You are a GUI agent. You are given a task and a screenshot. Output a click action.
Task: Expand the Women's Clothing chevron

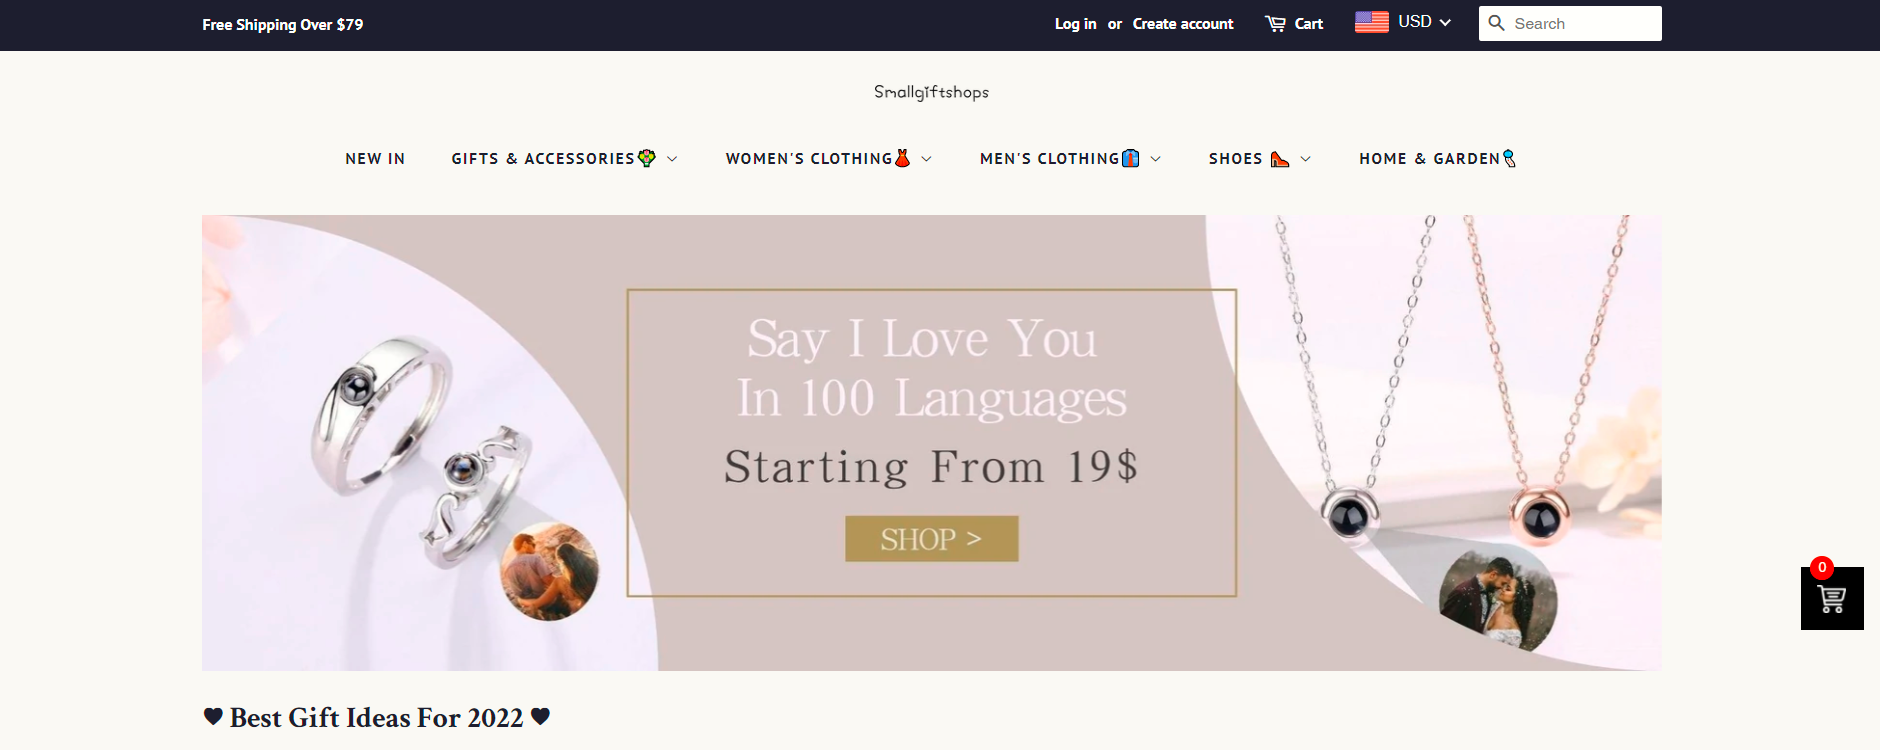click(x=926, y=159)
